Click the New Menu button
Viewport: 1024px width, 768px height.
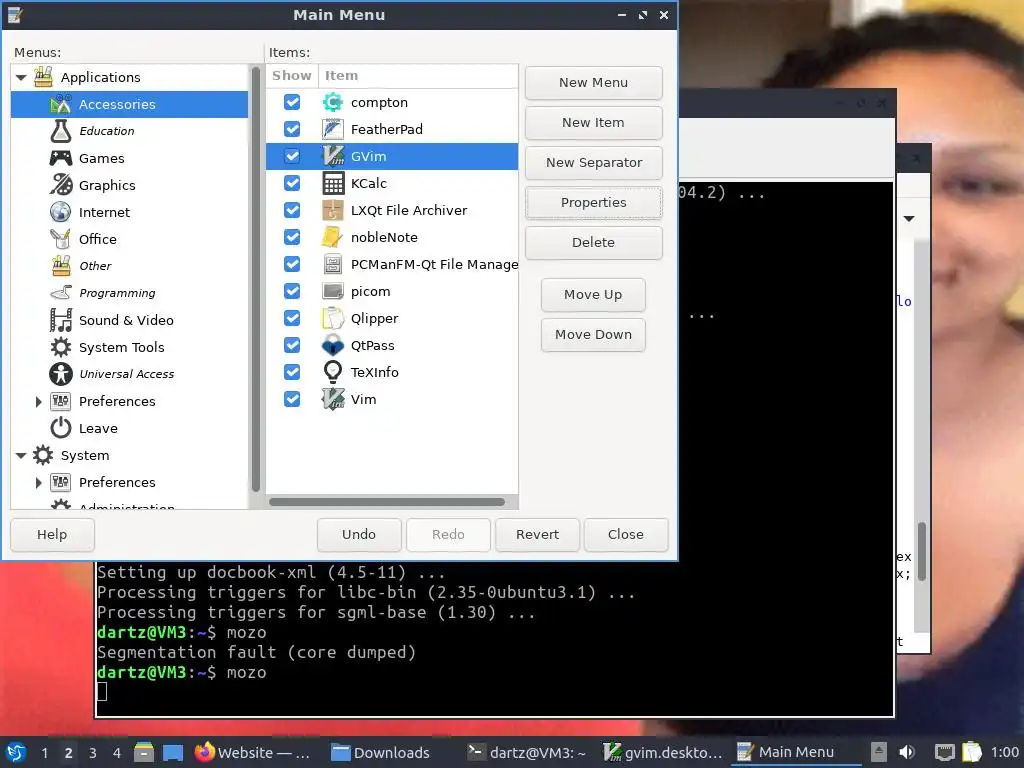tap(594, 83)
